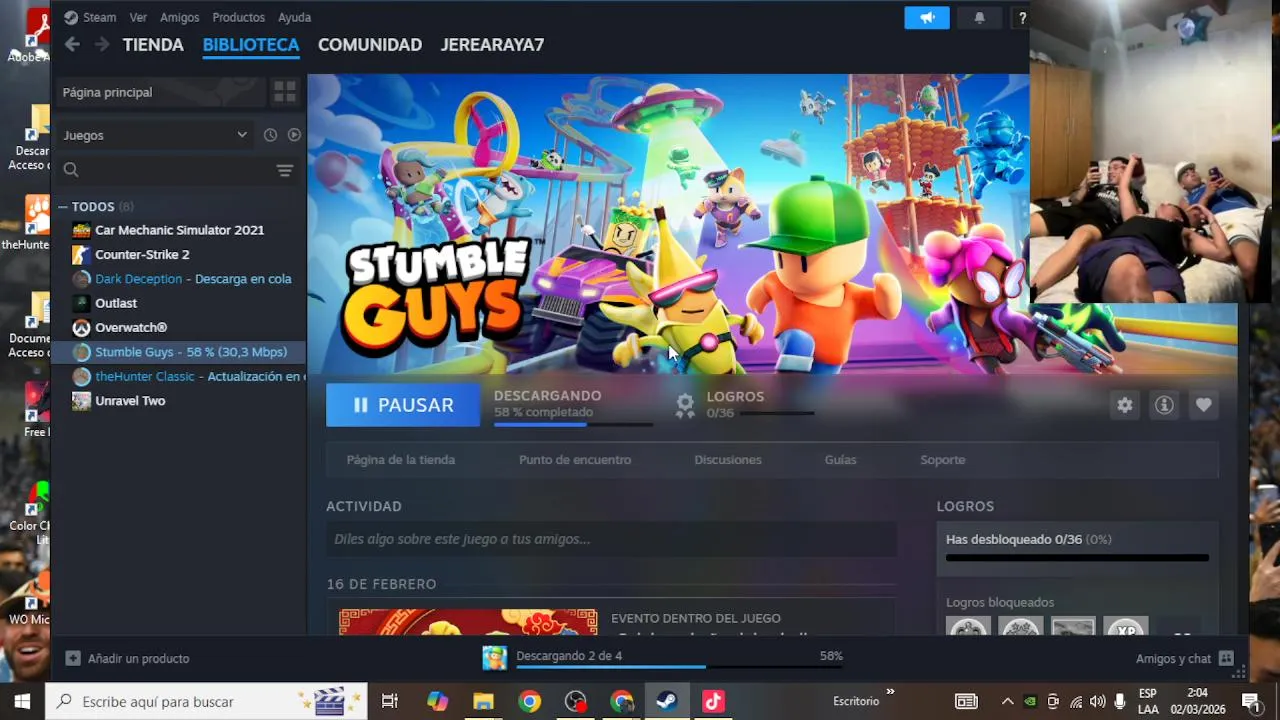
Task: Switch library to collections grid view
Action: click(x=285, y=92)
